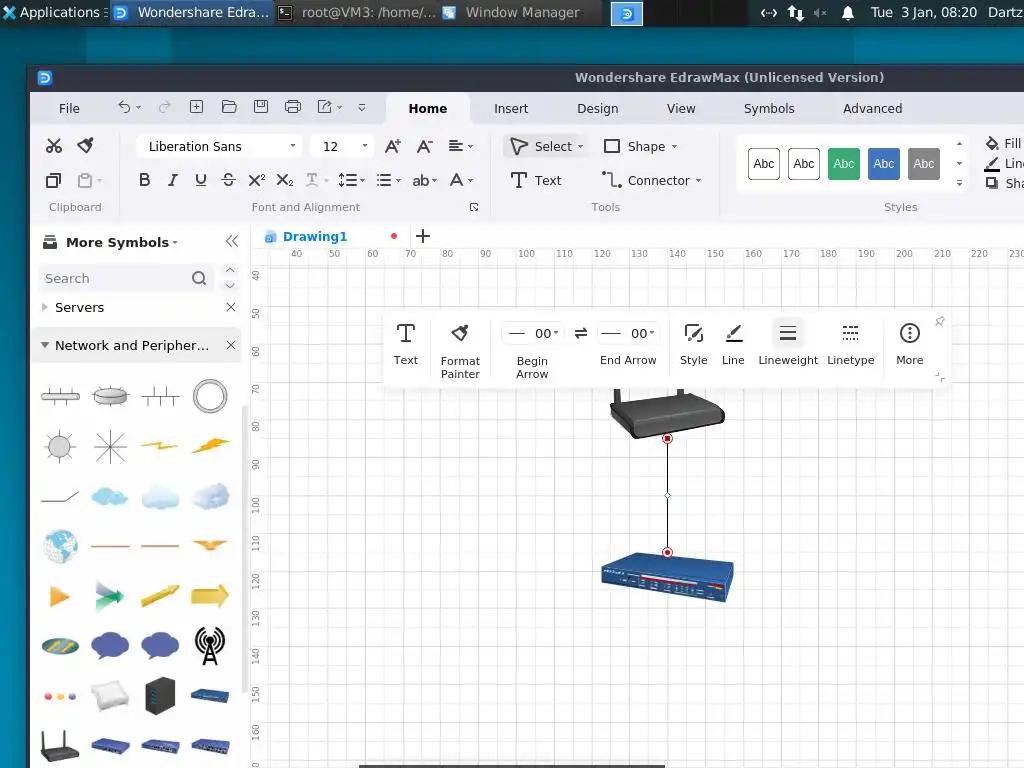Select the Text tool in Tools
1024x768 pixels.
(x=536, y=180)
